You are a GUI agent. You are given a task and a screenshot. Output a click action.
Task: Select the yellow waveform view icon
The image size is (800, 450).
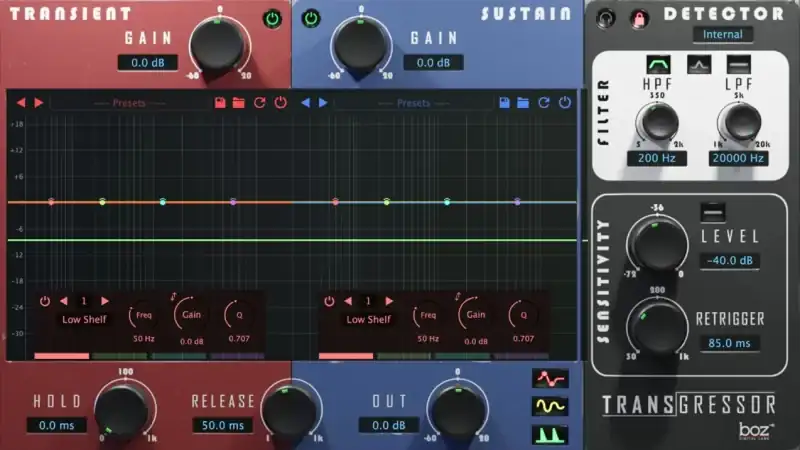coord(549,407)
